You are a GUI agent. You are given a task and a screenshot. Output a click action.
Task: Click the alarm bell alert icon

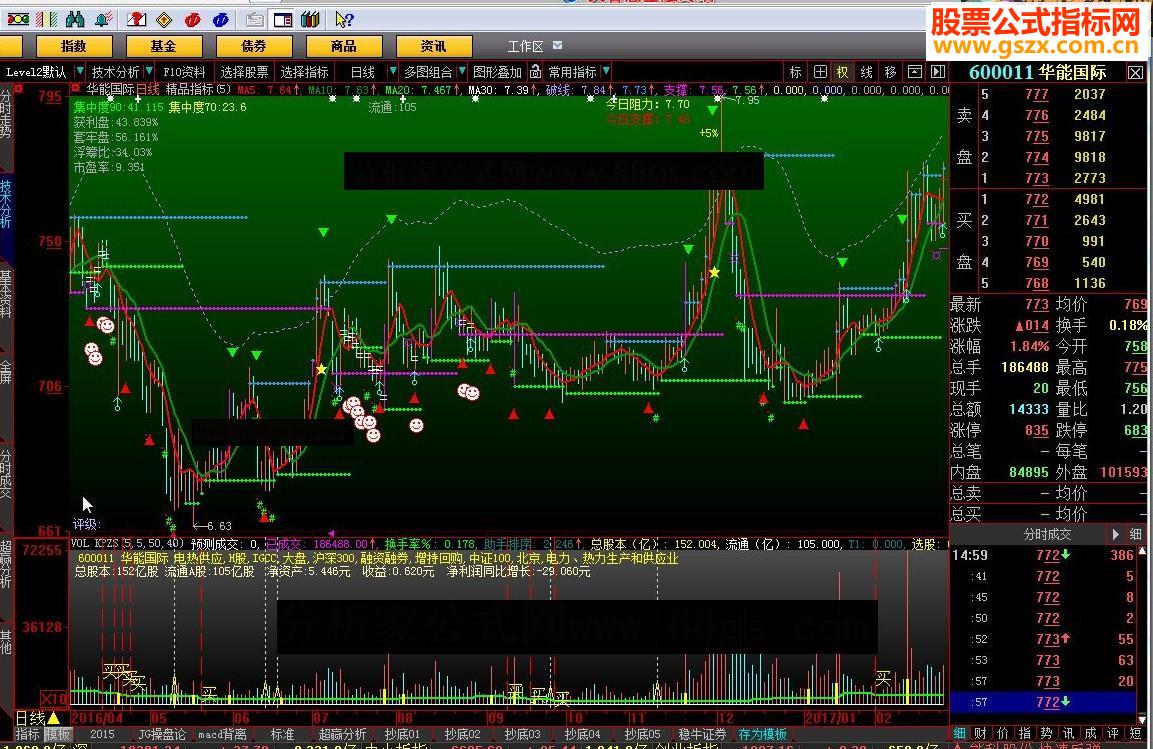point(103,18)
